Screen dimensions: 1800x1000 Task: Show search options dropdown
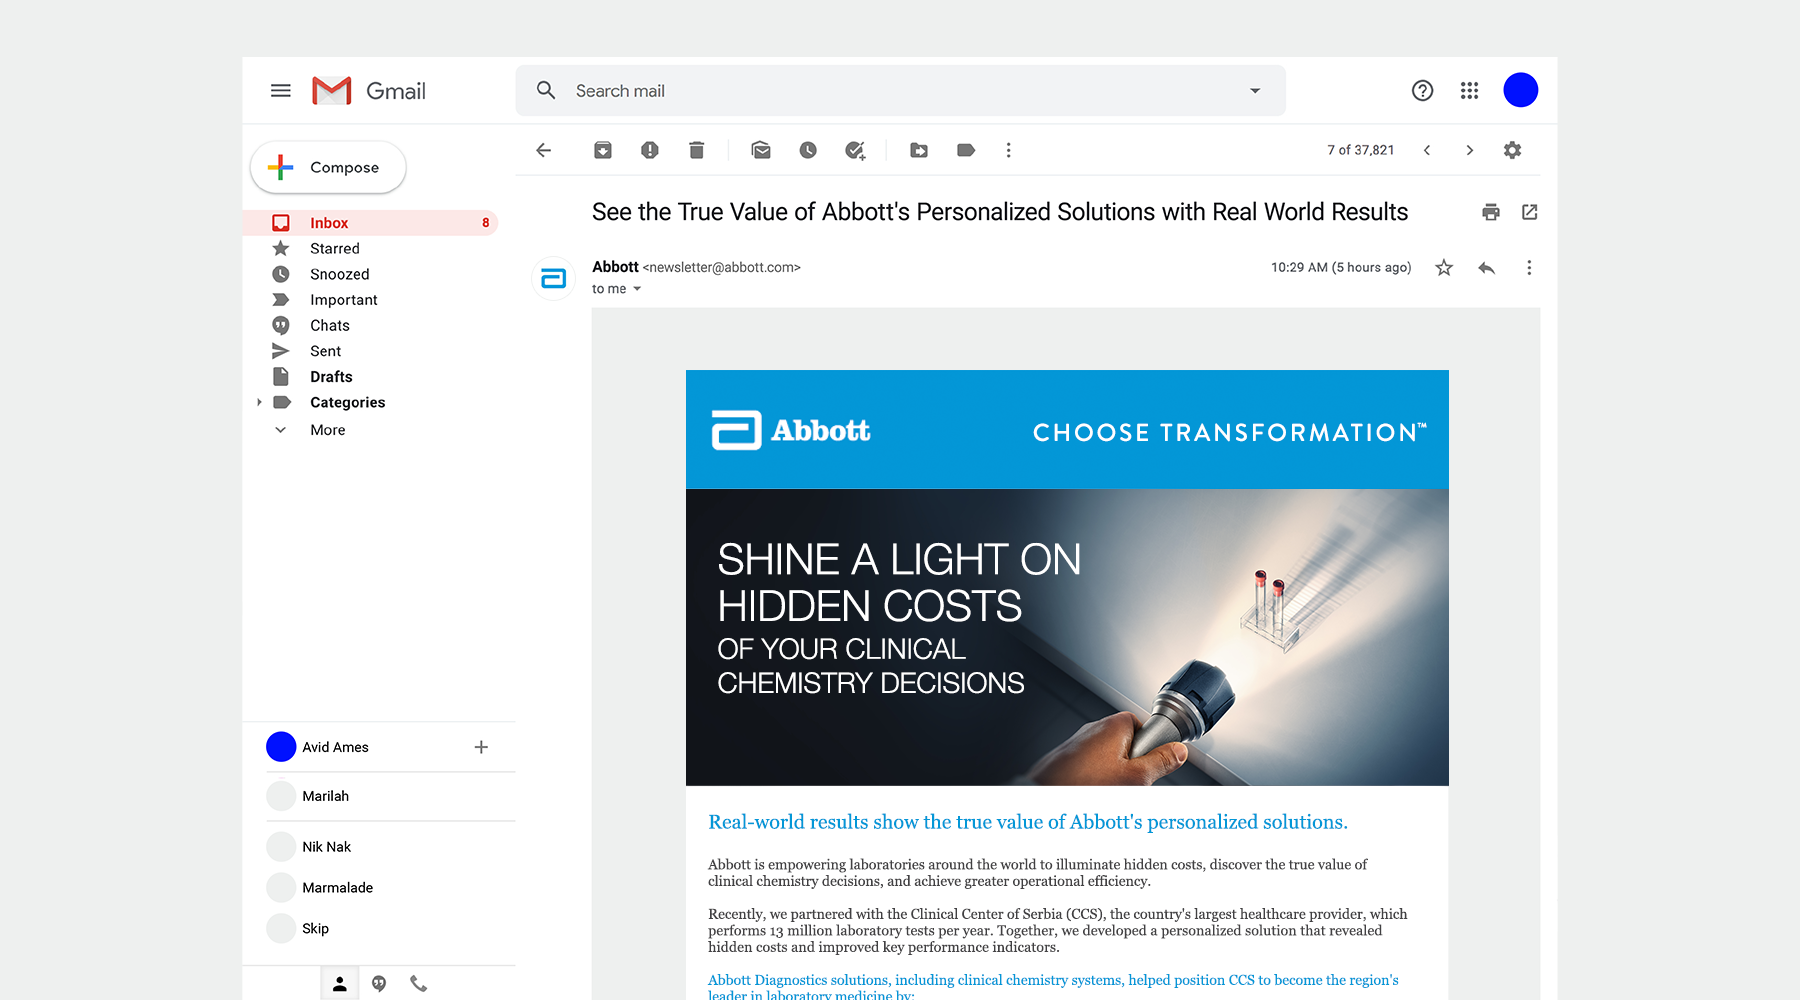pyautogui.click(x=1255, y=91)
